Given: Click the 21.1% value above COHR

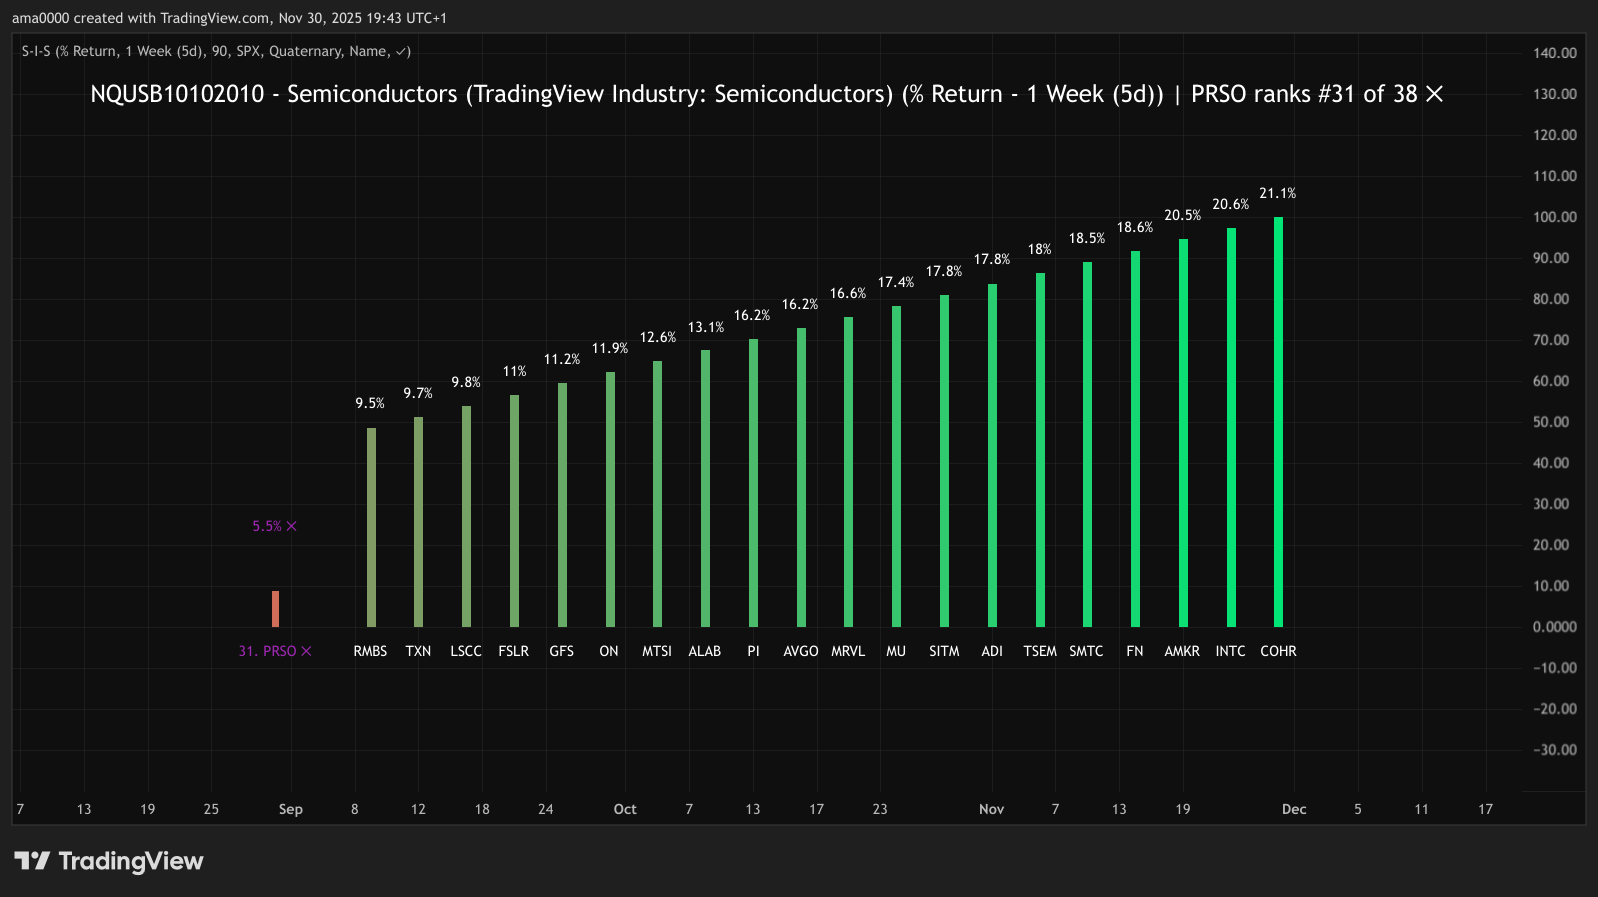Looking at the screenshot, I should click(1278, 193).
